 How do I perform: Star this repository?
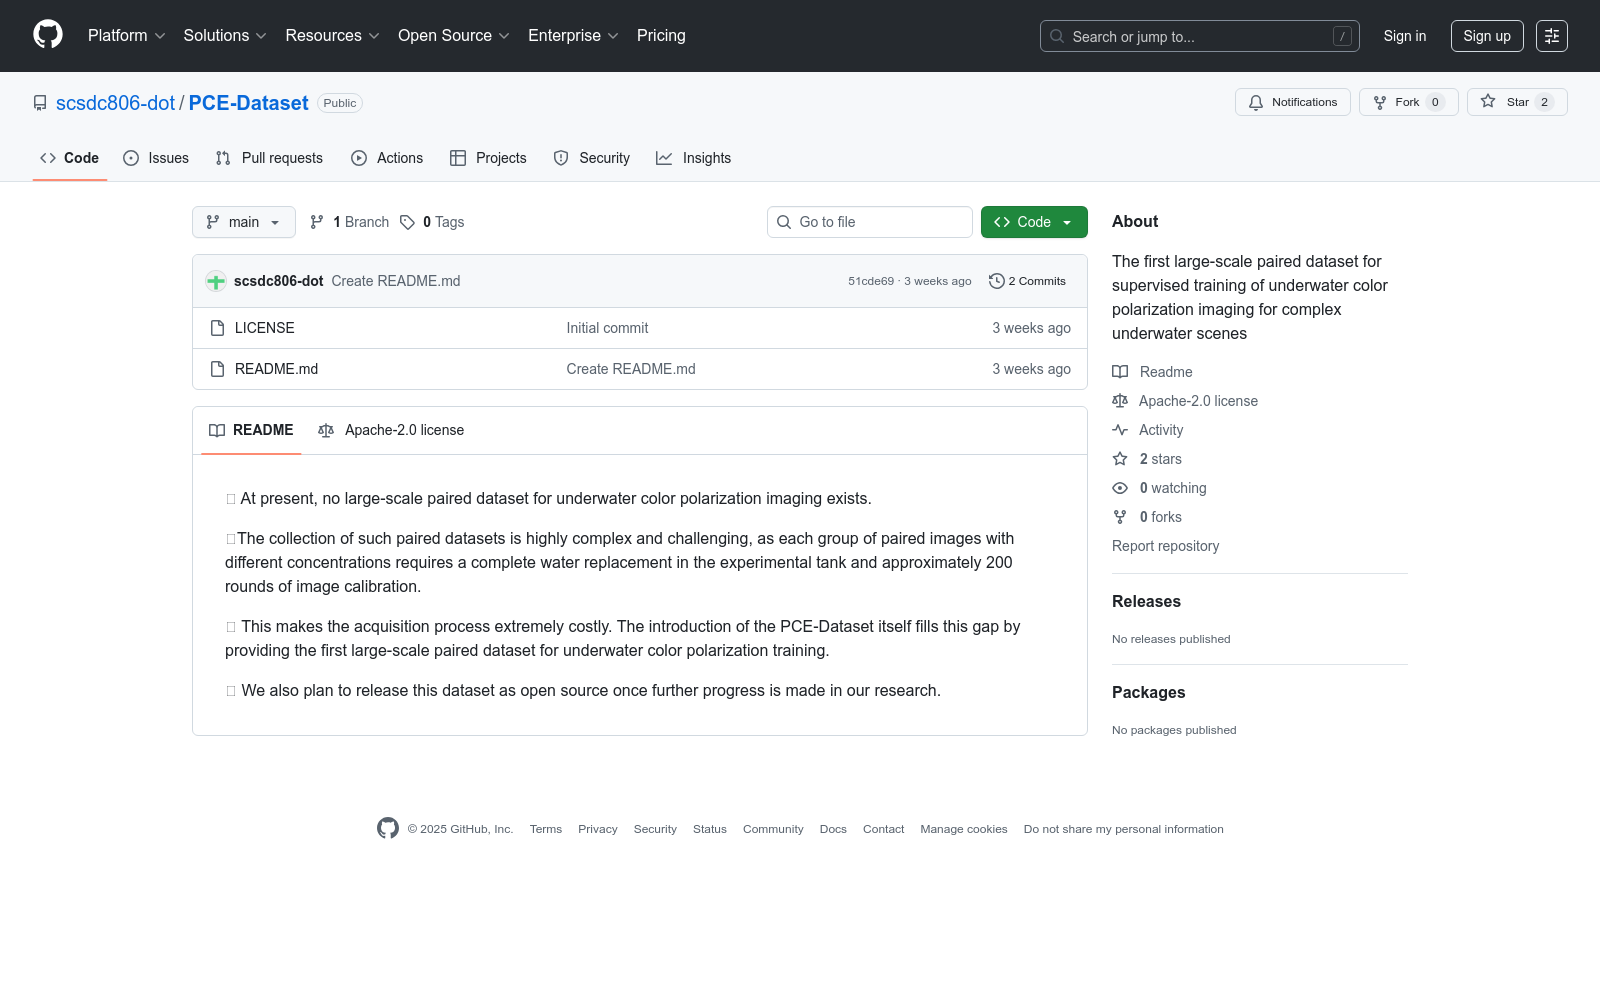click(x=1517, y=102)
